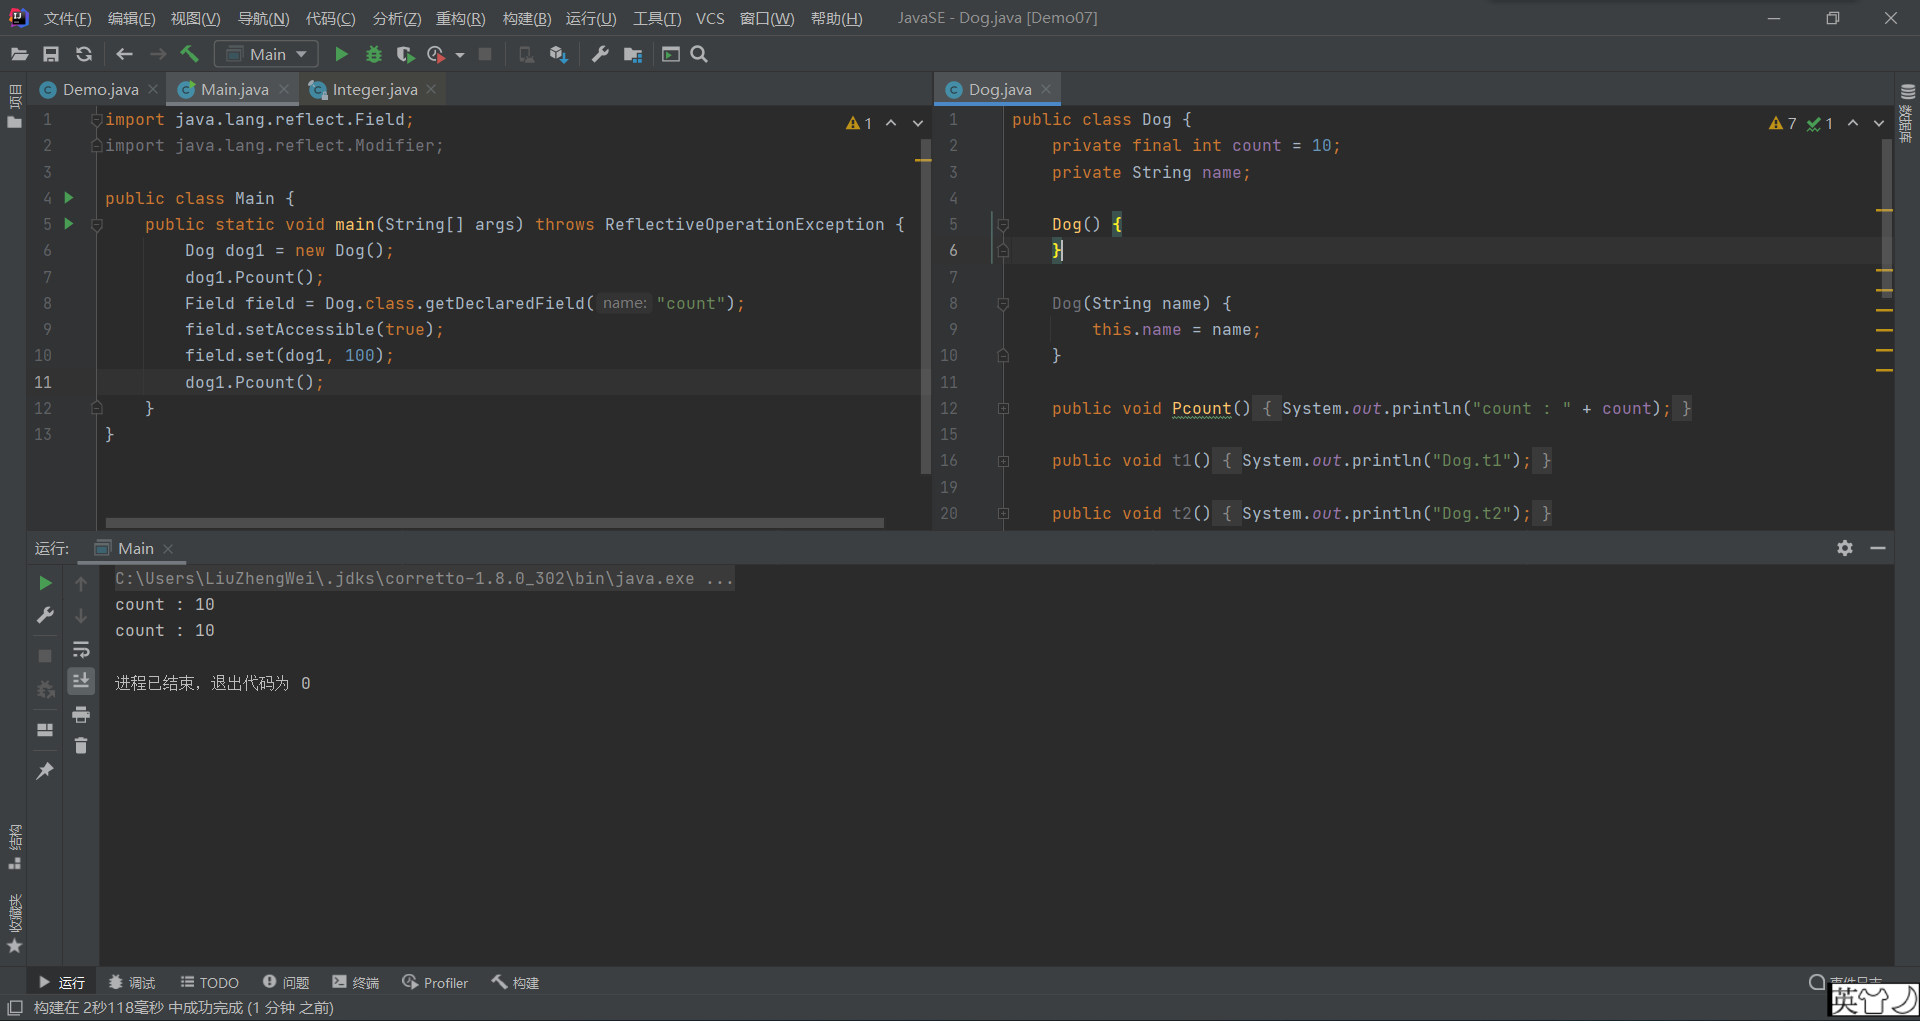Select the Dog.java editor tab
The image size is (1920, 1021).
pyautogui.click(x=999, y=89)
